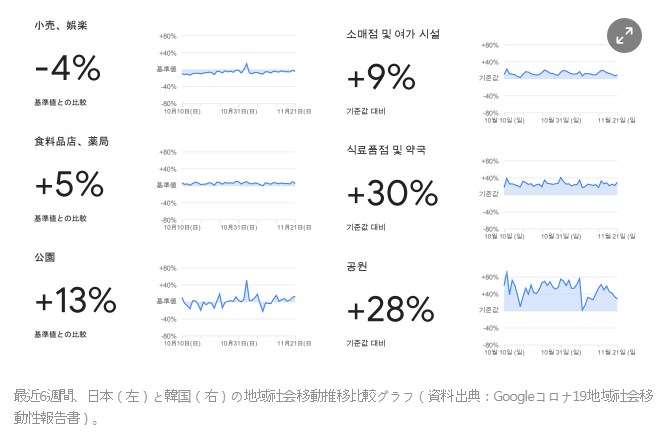Image resolution: width=657 pixels, height=439 pixels.
Task: Select the Japan grocery +5% value
Action: (70, 184)
